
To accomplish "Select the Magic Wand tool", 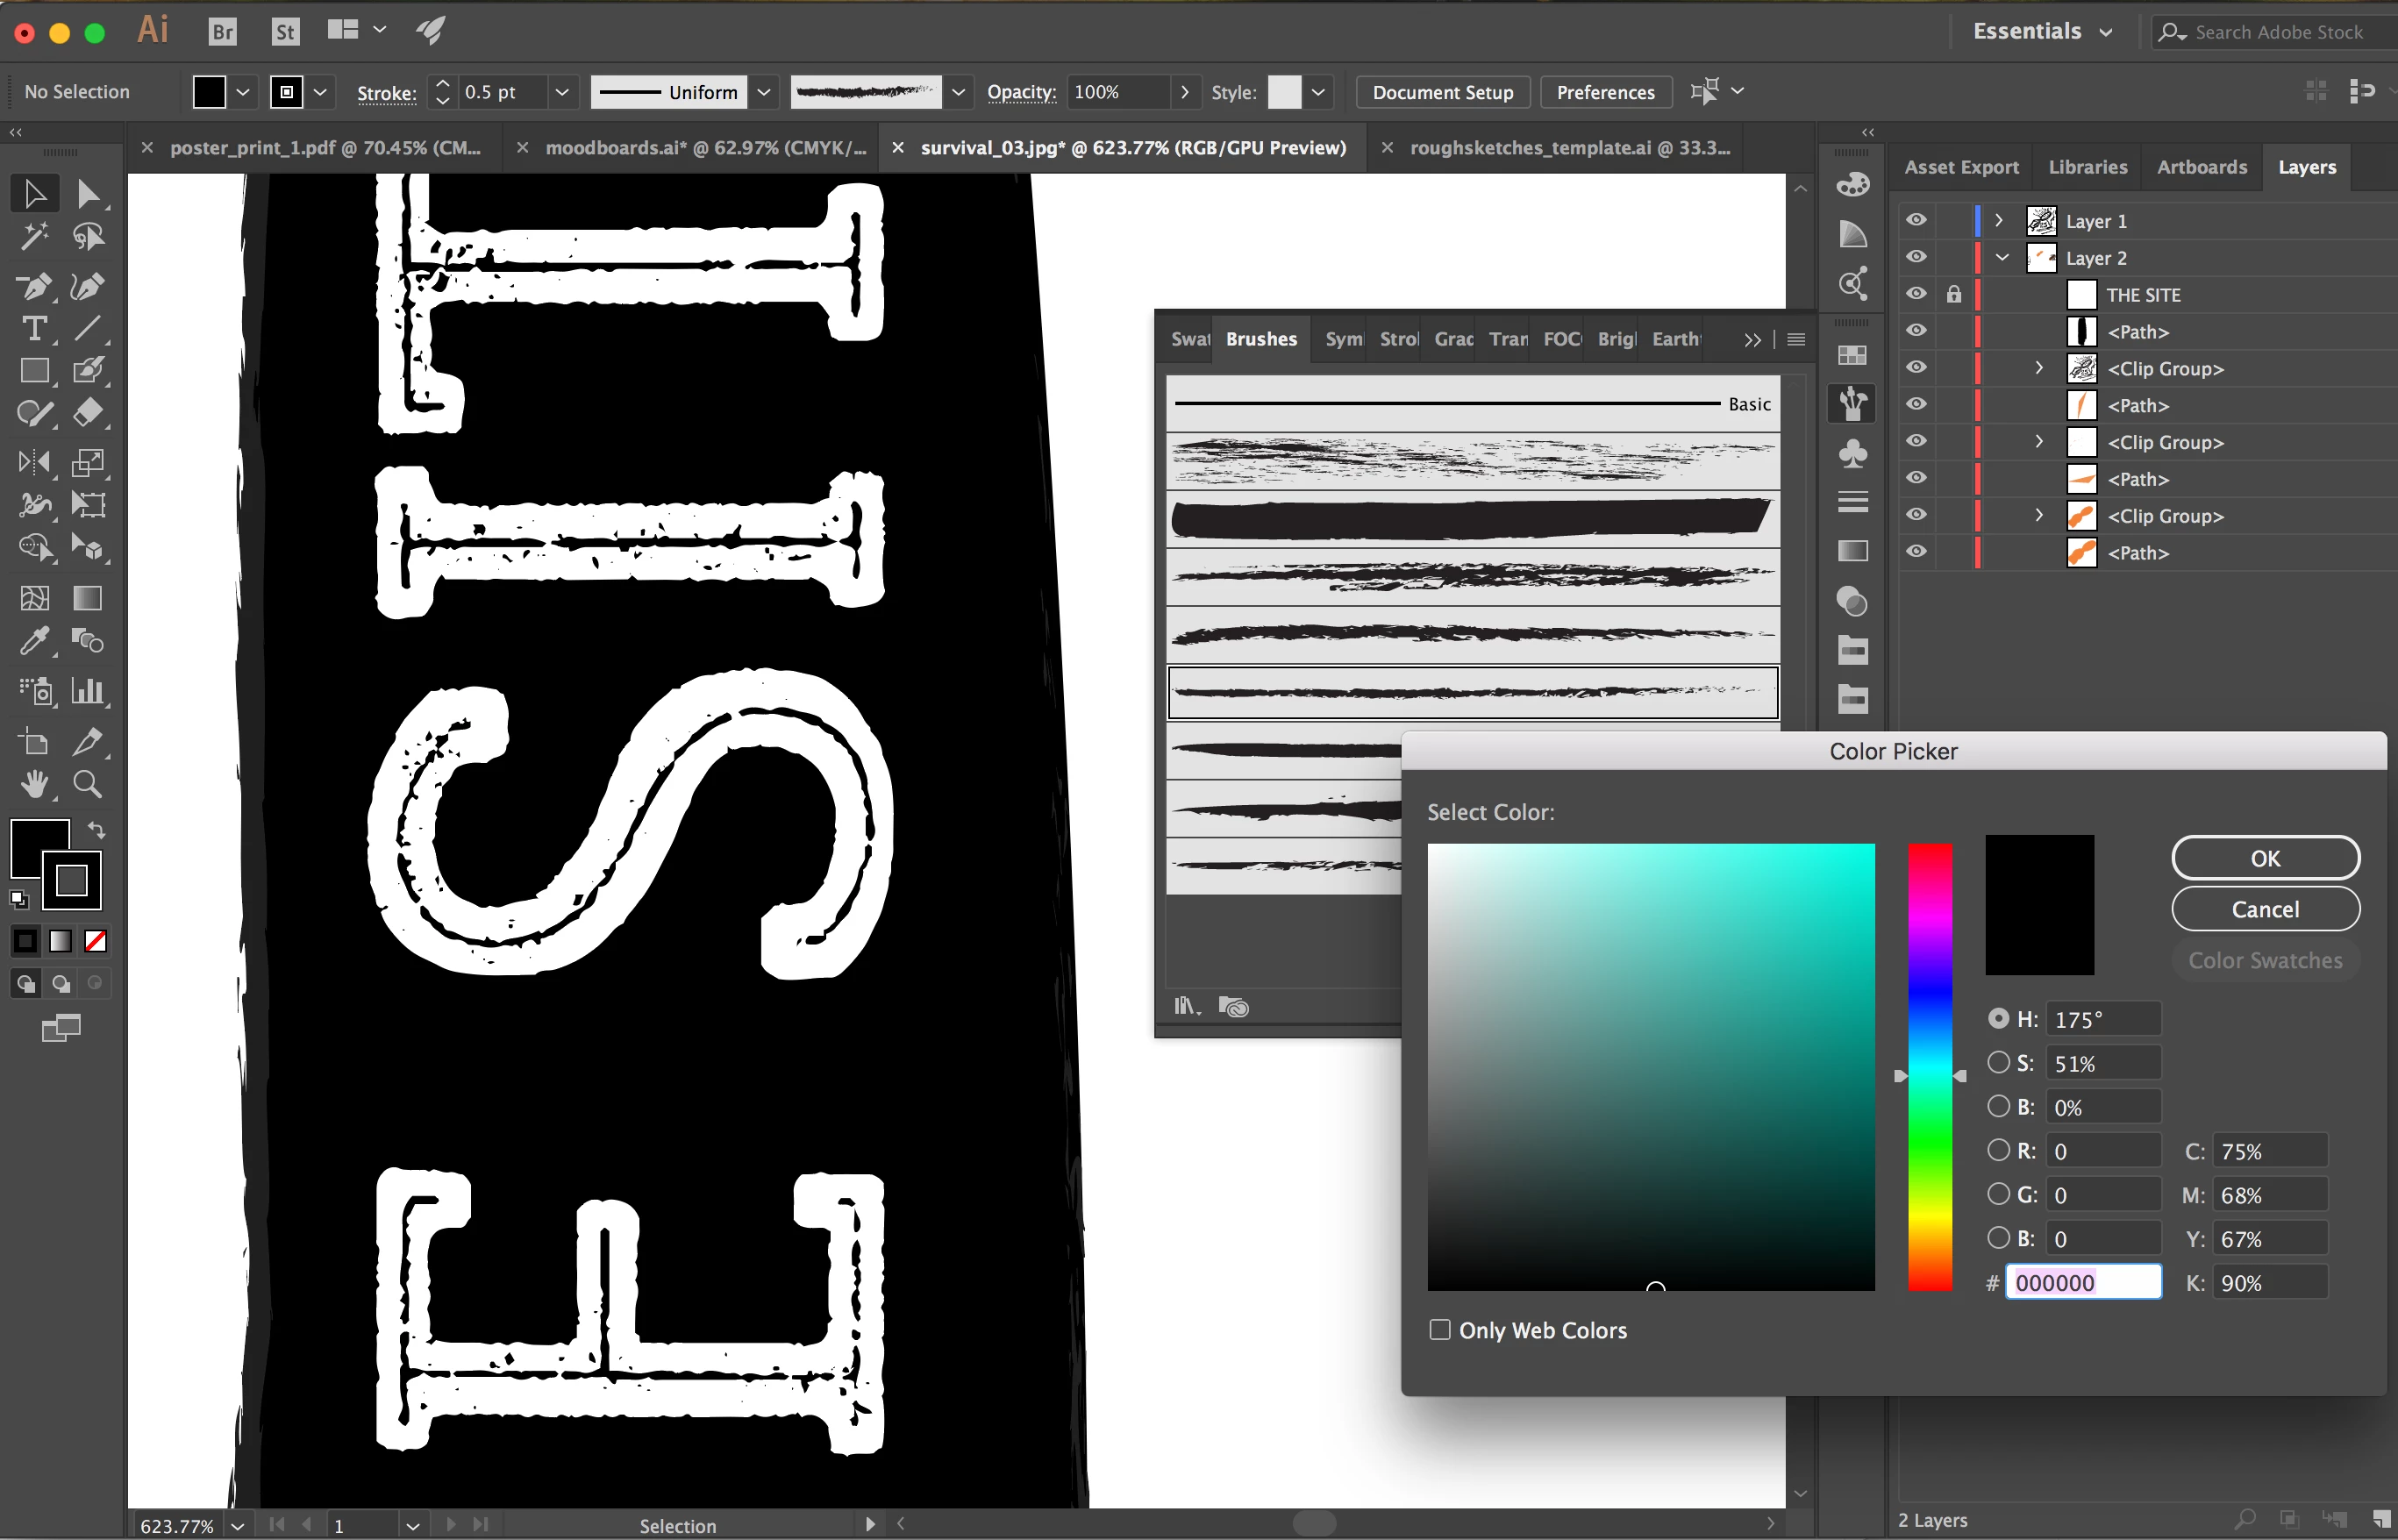I will coord(34,237).
